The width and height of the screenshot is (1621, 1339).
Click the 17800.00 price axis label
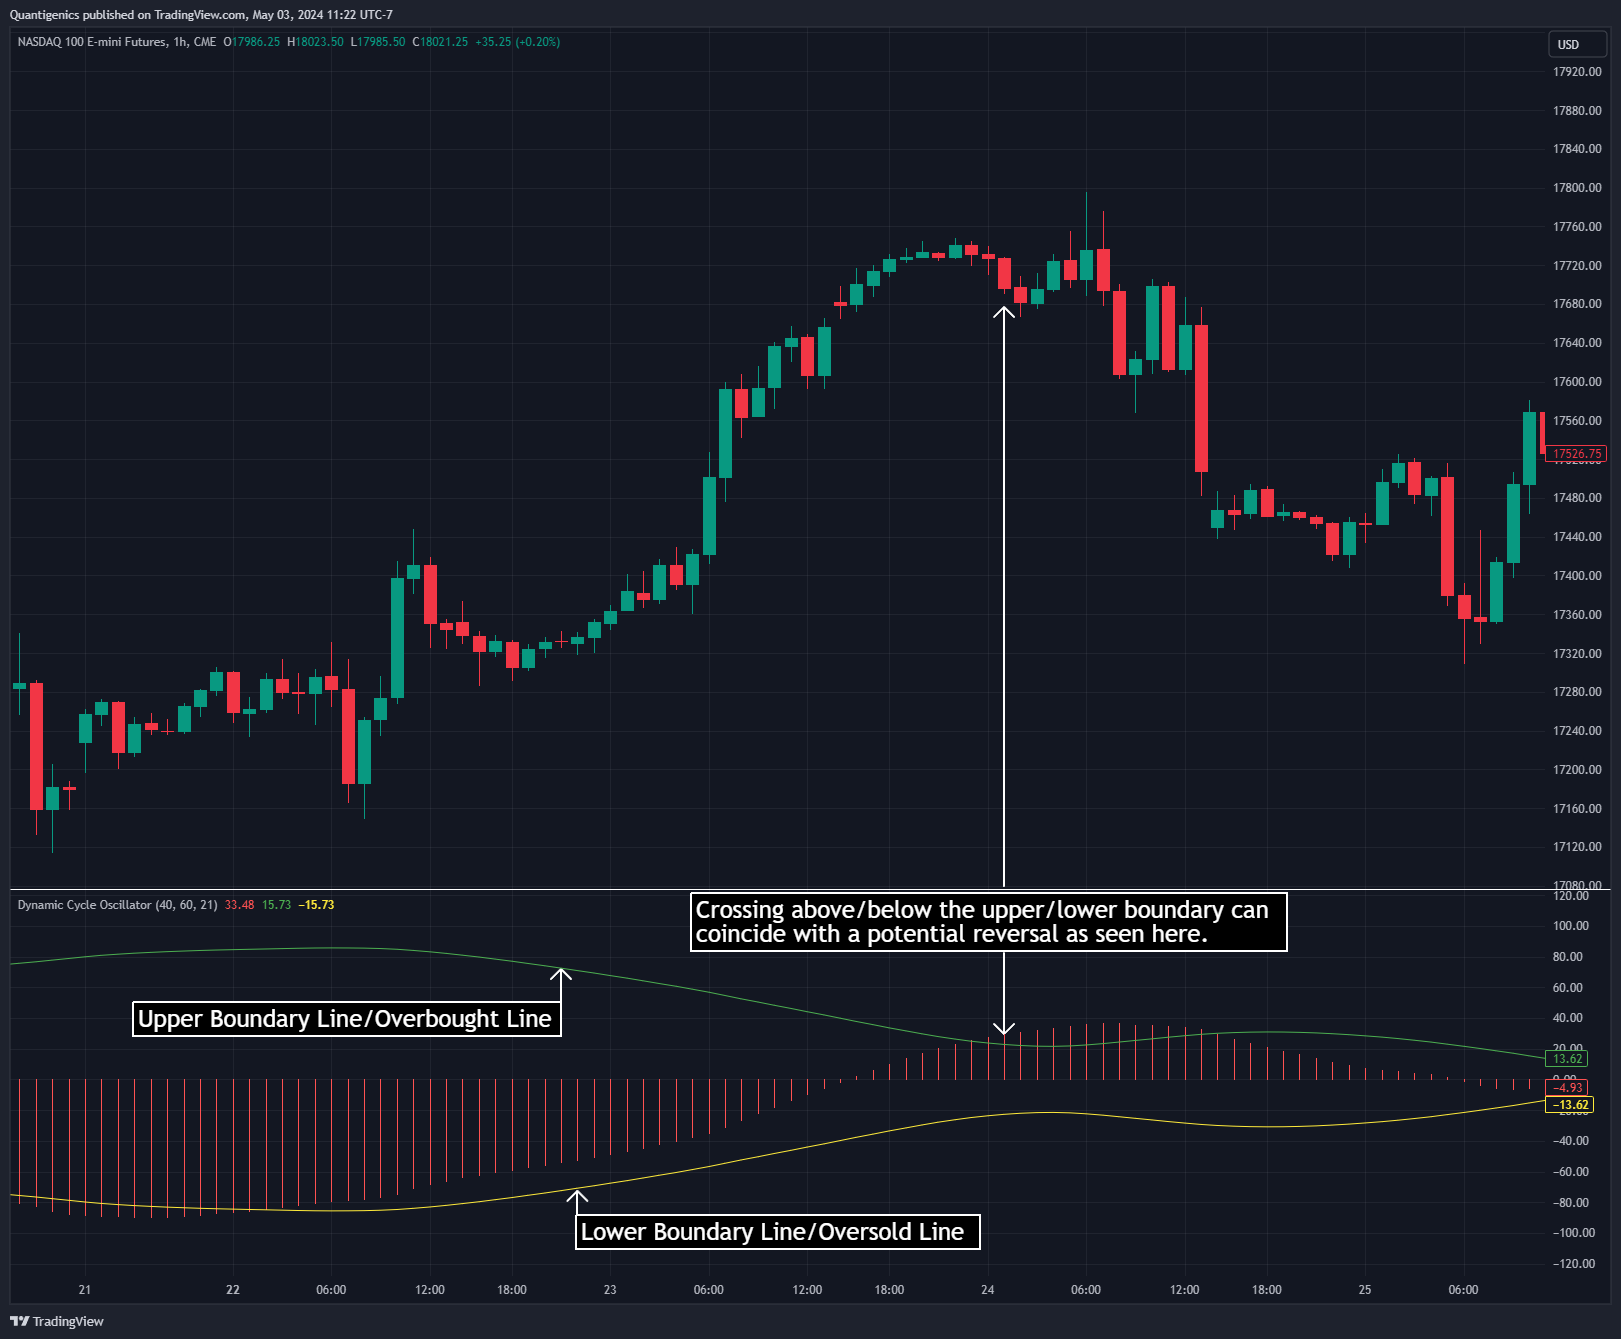pyautogui.click(x=1577, y=188)
